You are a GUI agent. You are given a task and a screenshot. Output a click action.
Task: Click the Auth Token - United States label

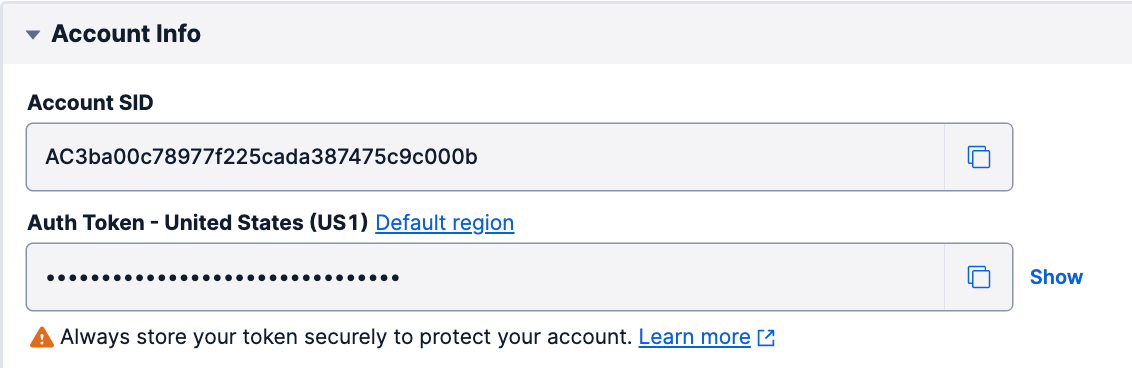[199, 223]
